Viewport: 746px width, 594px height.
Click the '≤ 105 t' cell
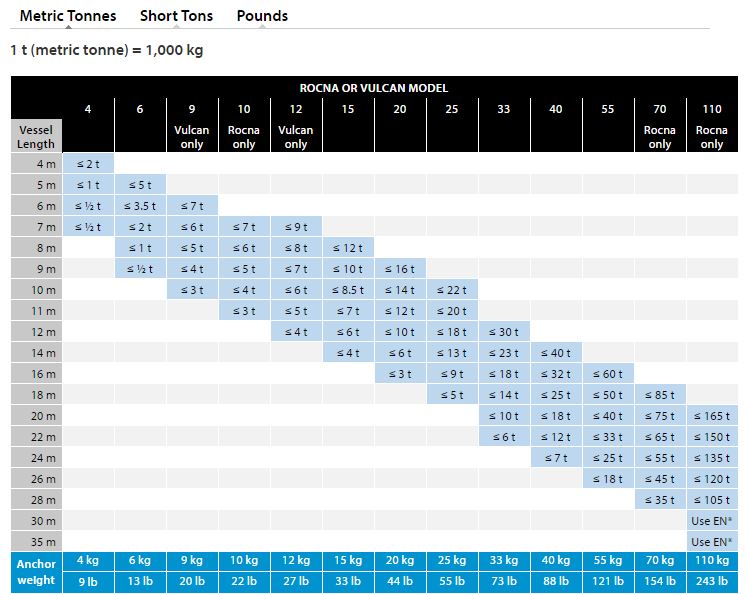712,500
